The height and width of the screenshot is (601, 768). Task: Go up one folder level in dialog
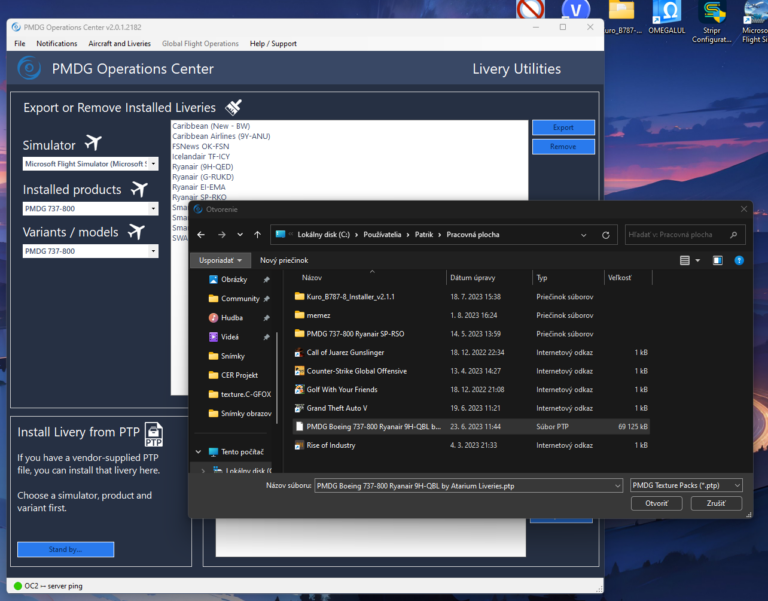point(258,235)
